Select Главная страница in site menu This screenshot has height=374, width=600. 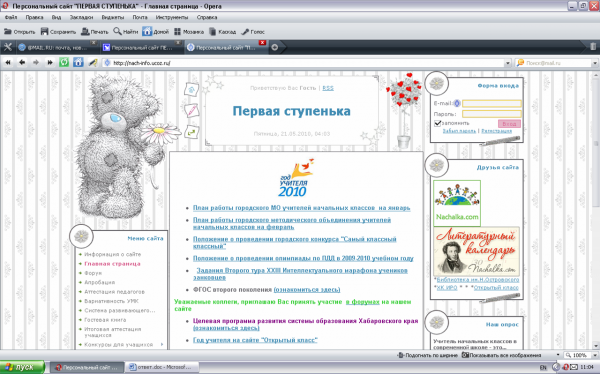pyautogui.click(x=112, y=264)
